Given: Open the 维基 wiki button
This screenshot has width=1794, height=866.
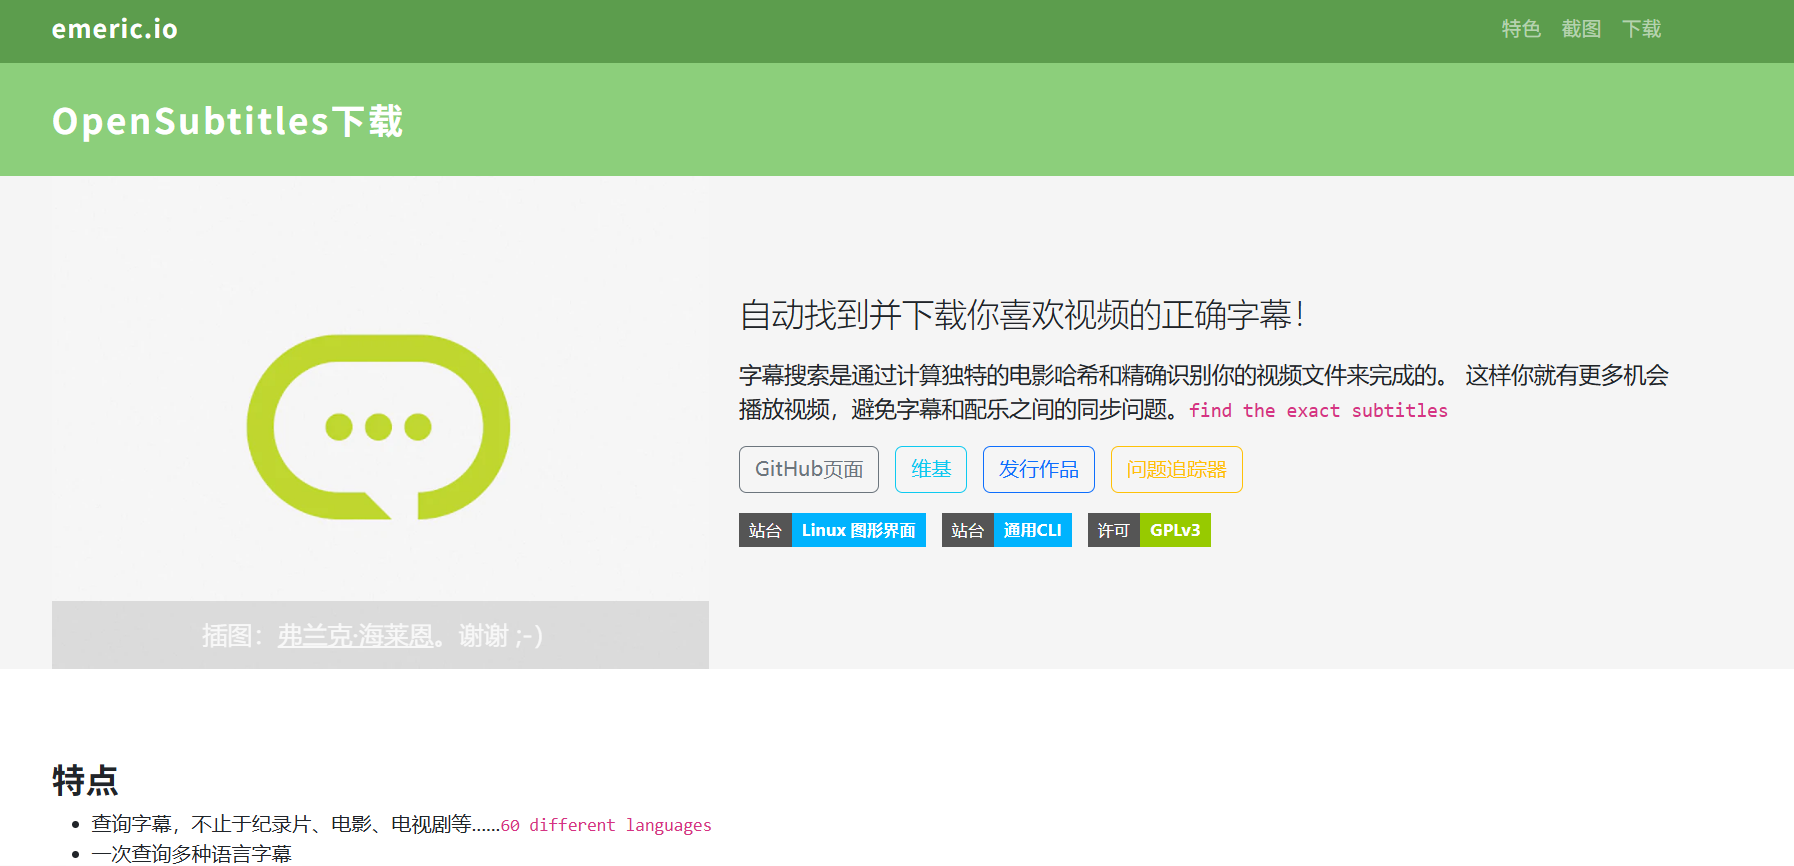Looking at the screenshot, I should pos(931,469).
